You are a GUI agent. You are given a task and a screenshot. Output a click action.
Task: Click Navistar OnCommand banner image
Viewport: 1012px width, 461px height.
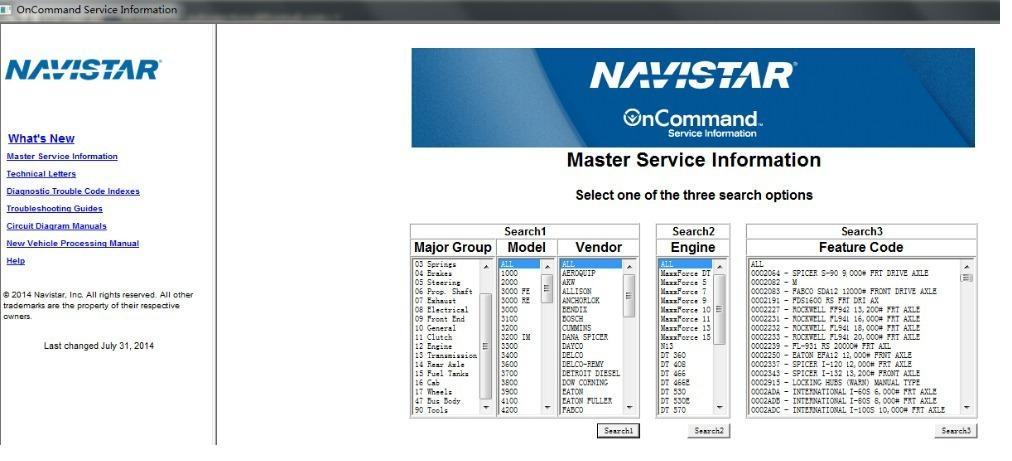693,97
